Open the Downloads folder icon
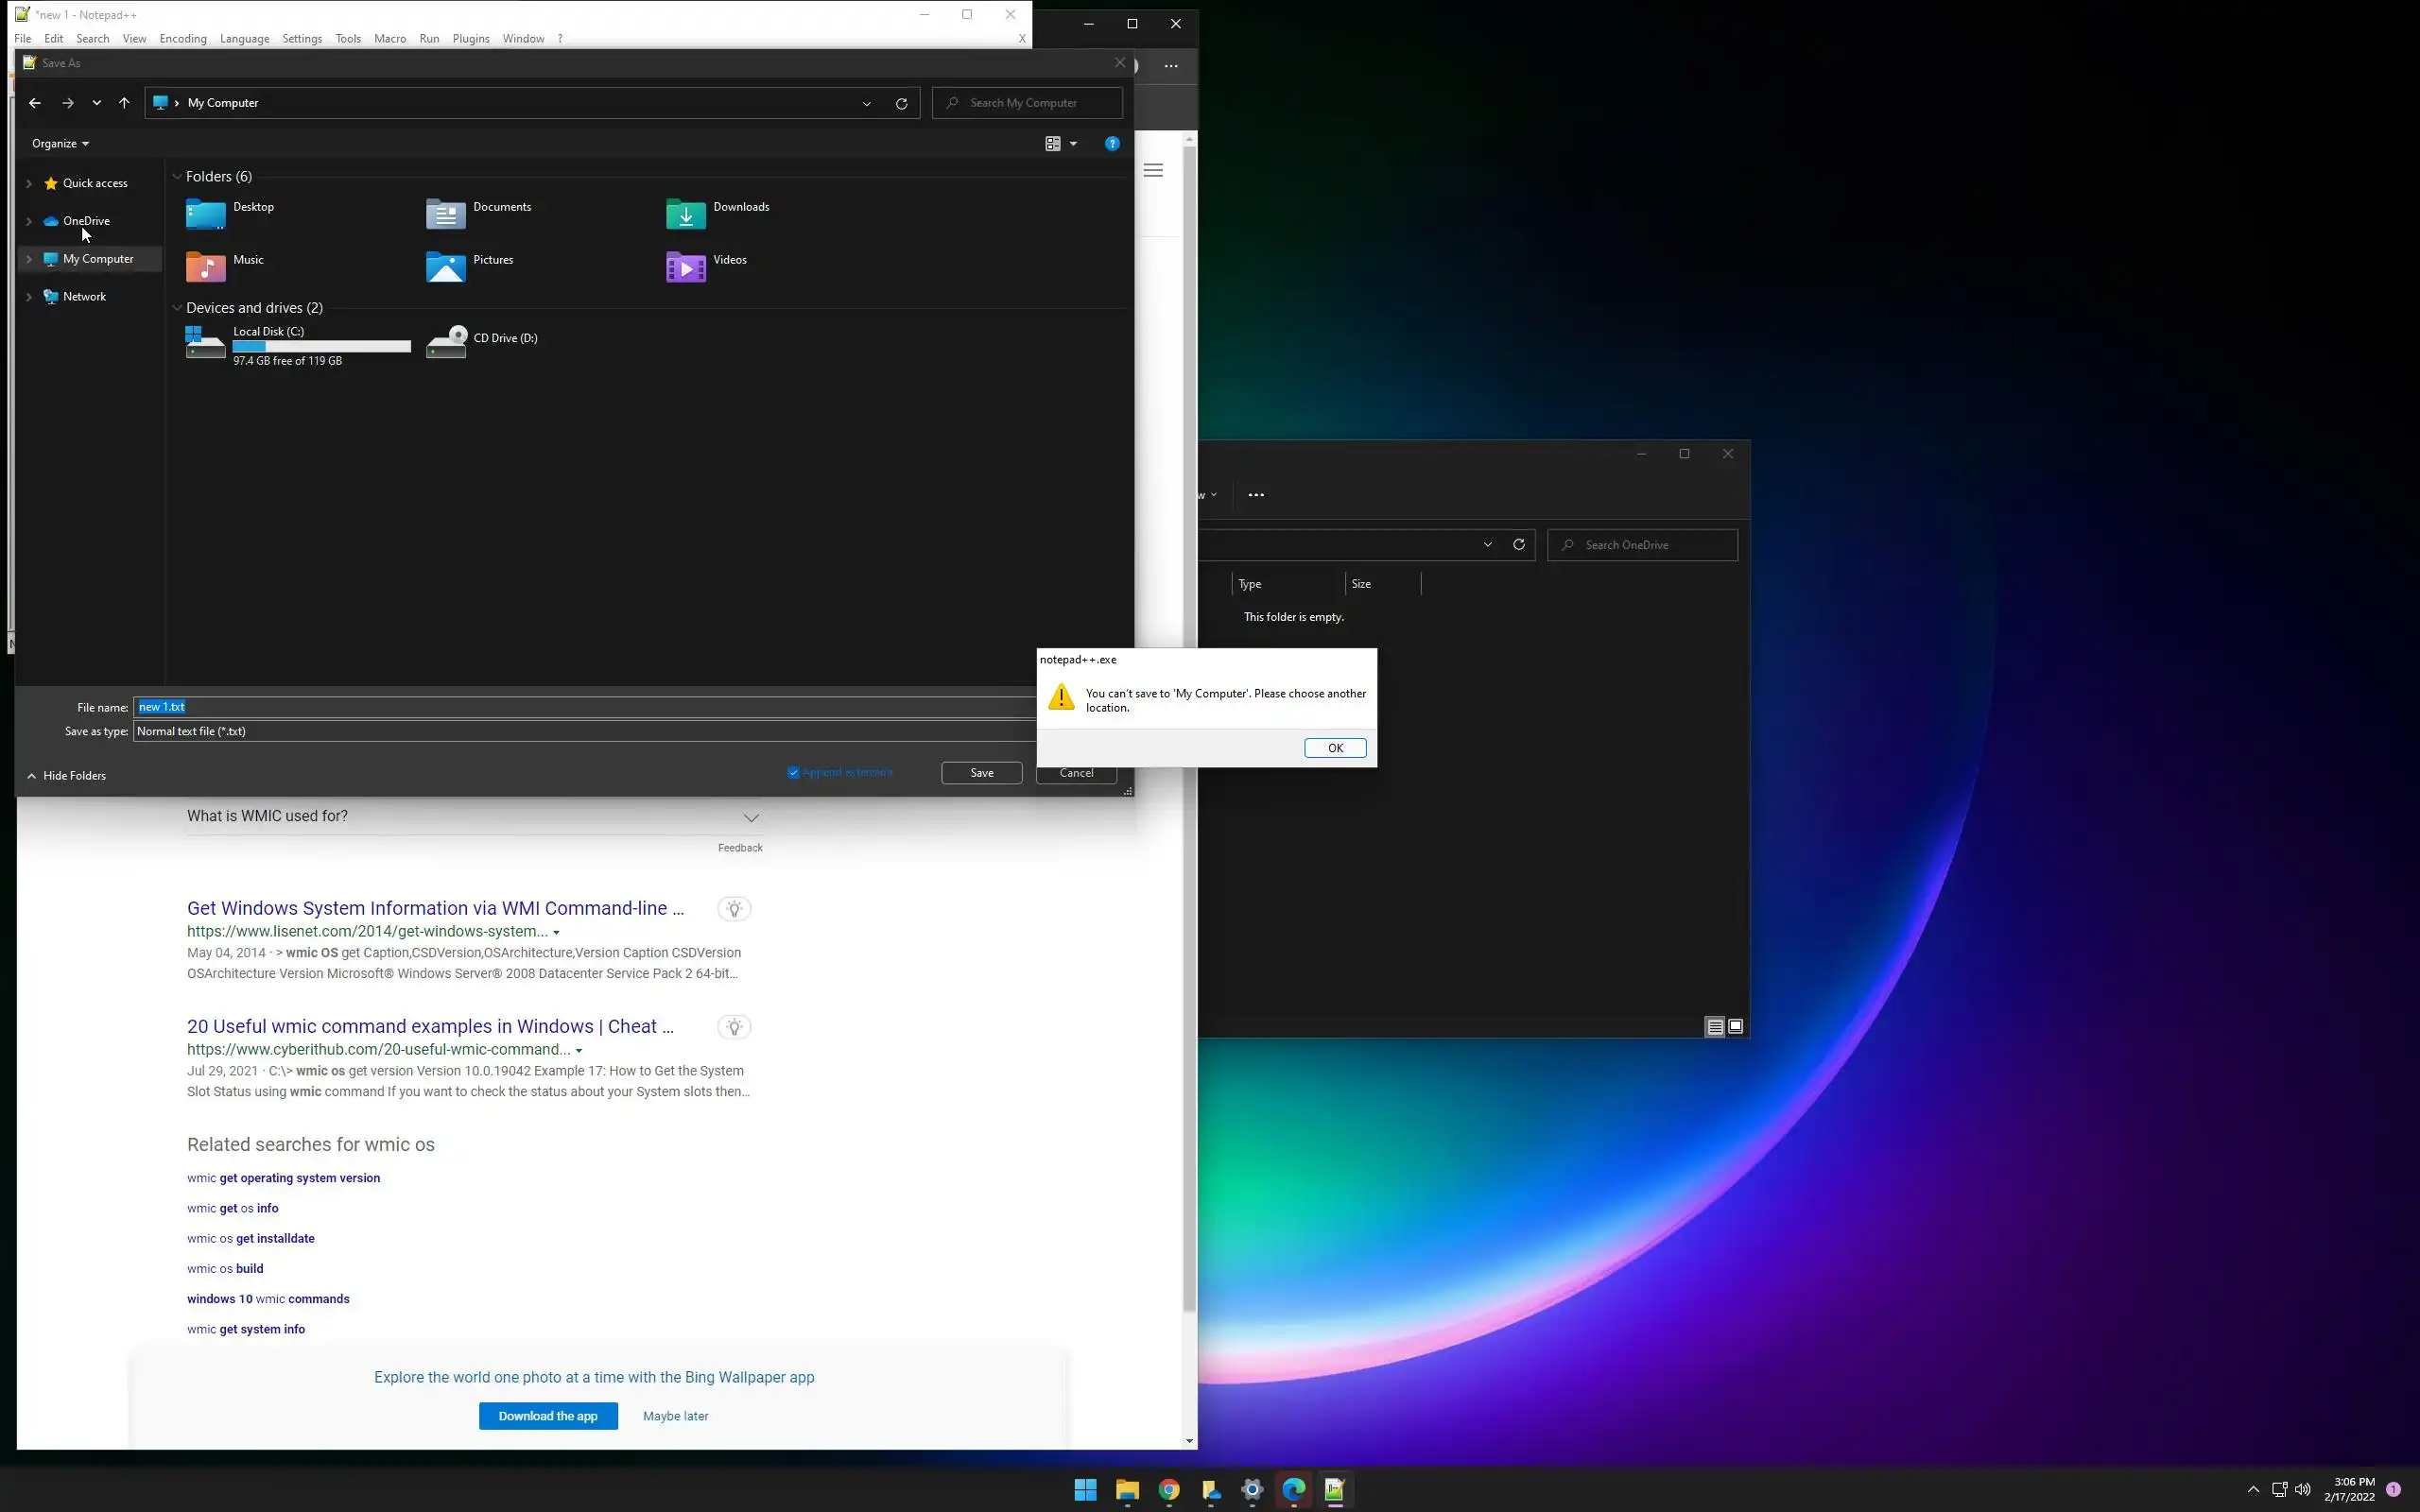Viewport: 2420px width, 1512px height. [686, 214]
